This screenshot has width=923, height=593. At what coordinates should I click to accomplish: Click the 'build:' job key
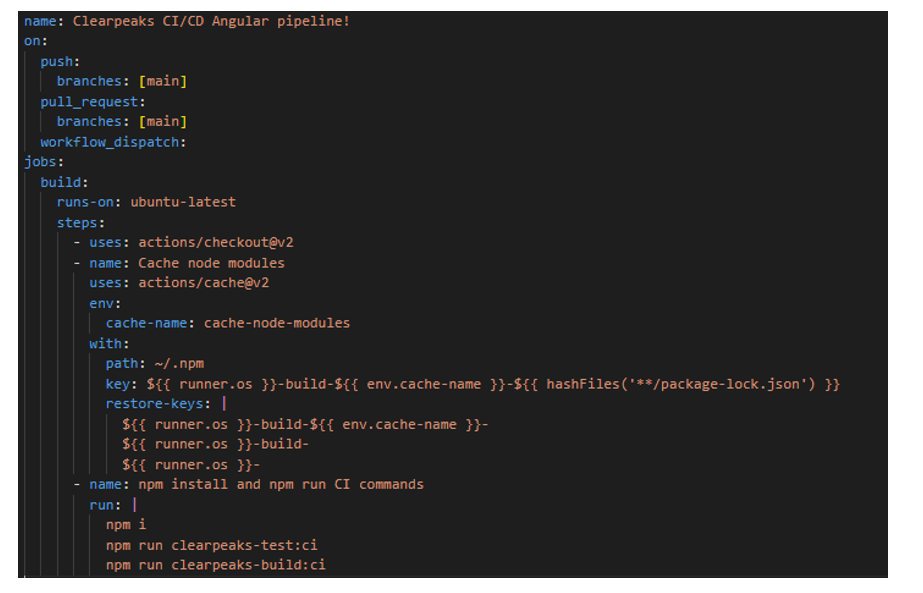coord(64,182)
